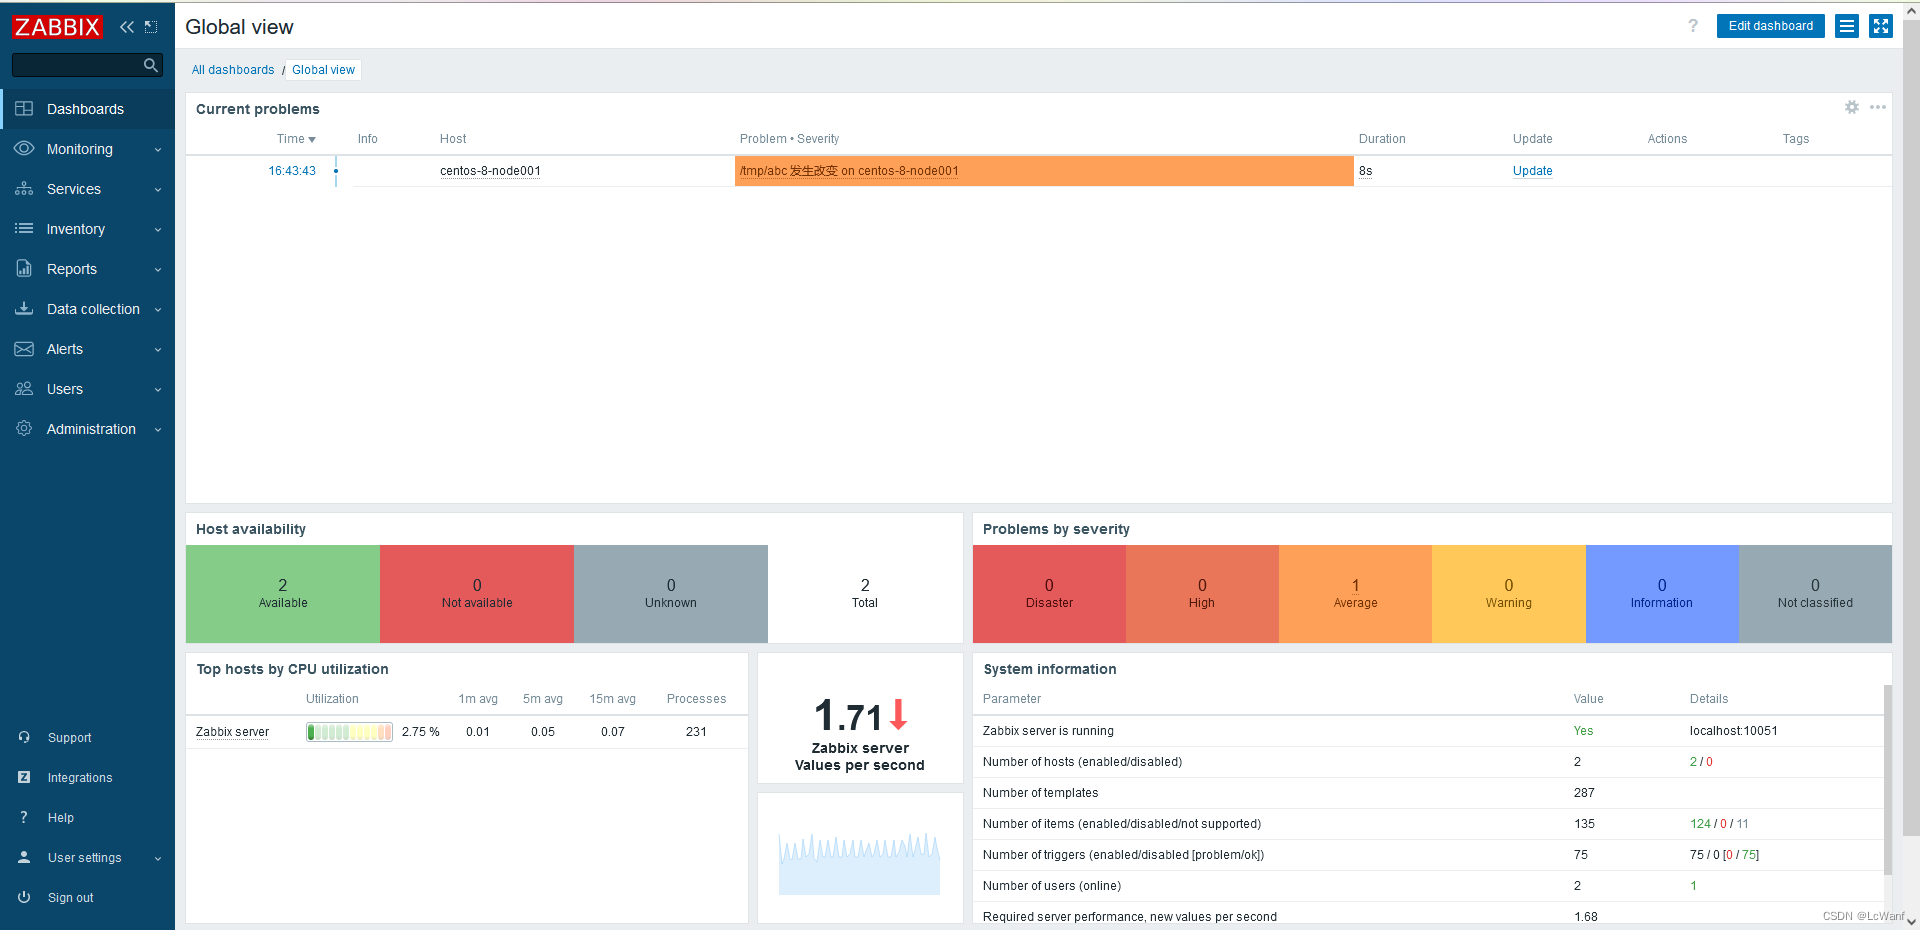Click the yellow Warning severity tile
The image size is (1920, 930).
(1508, 594)
